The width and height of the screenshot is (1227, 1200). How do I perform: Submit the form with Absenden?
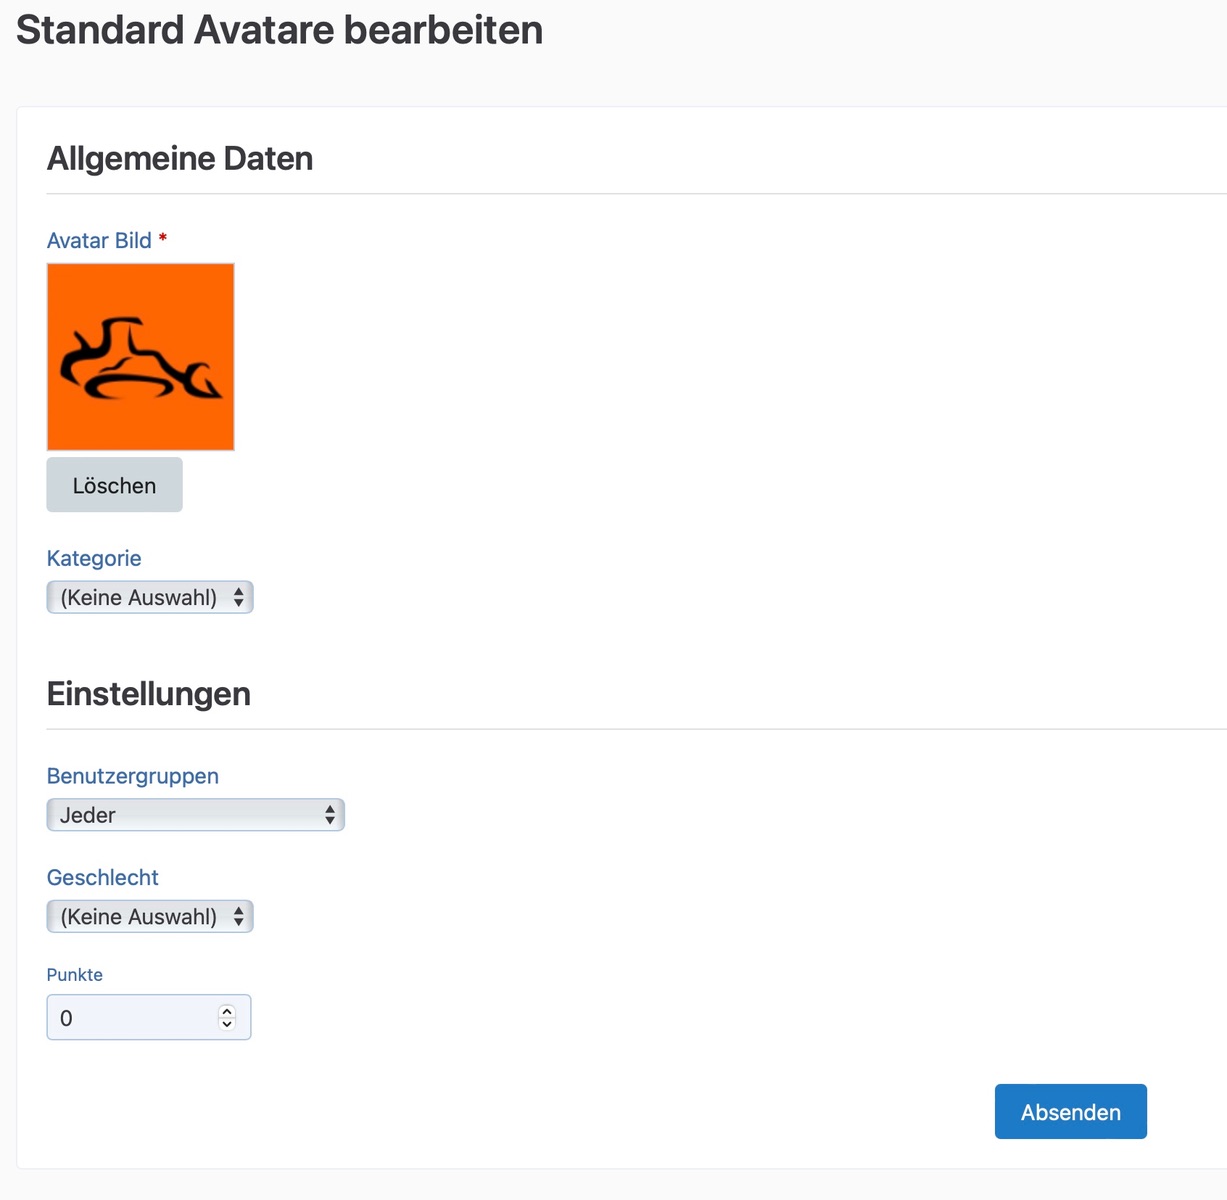pyautogui.click(x=1070, y=1112)
